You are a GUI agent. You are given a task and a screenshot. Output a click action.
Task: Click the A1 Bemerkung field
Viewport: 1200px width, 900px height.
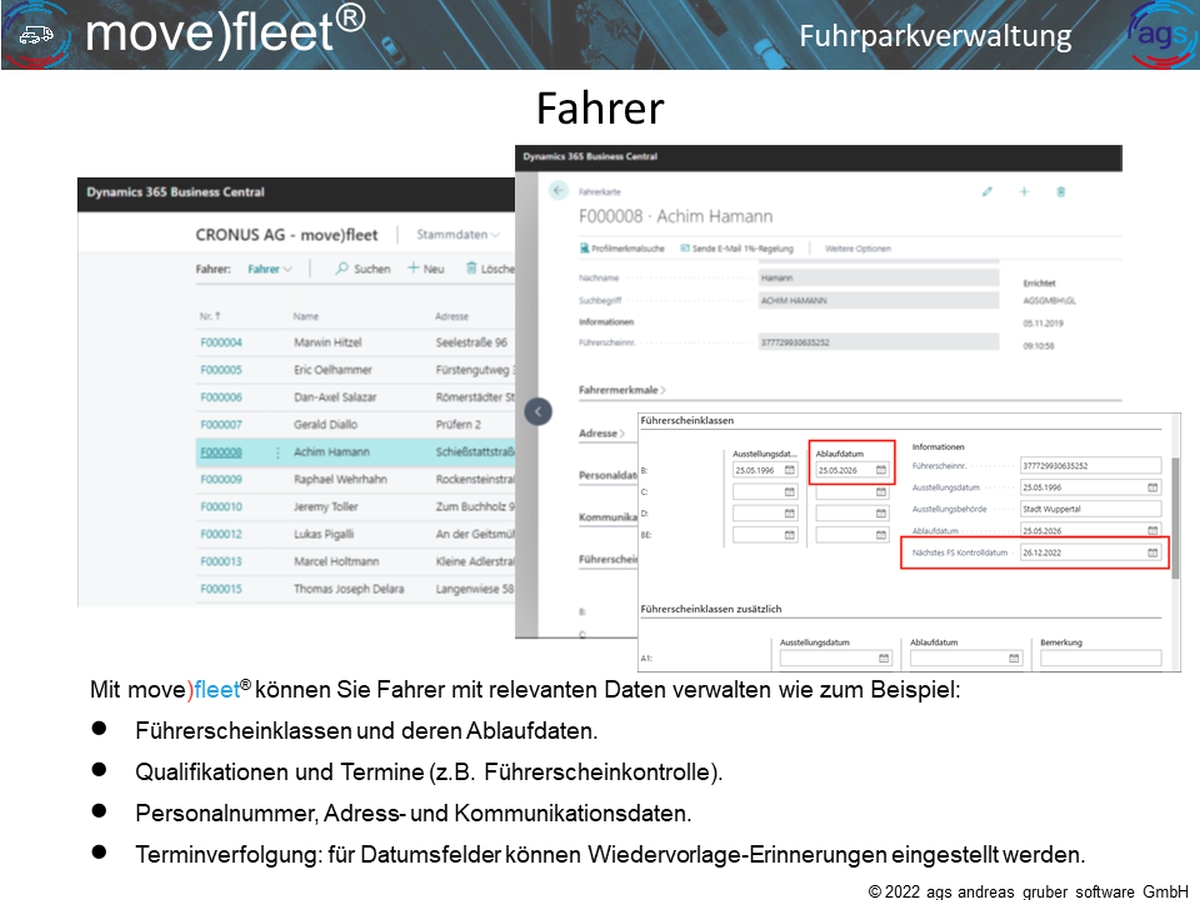(1101, 658)
